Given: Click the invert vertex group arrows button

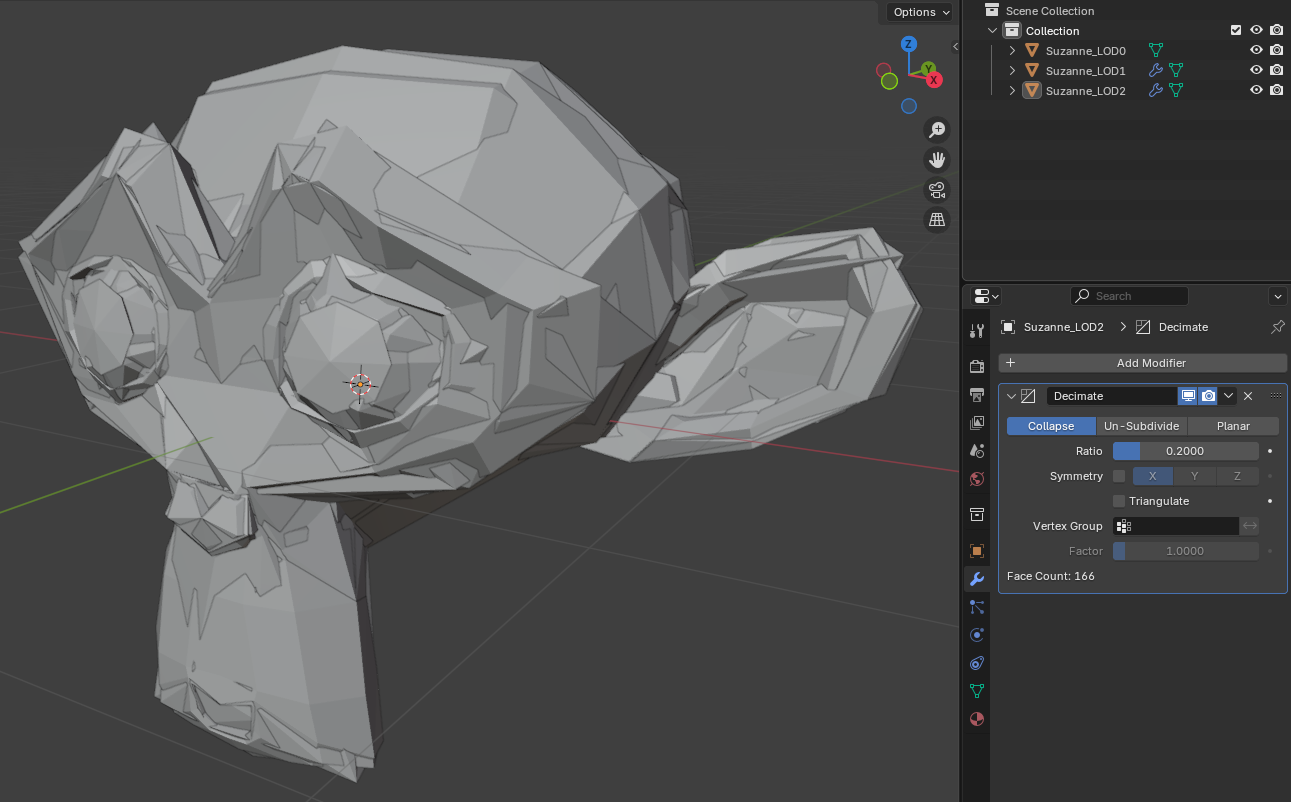Looking at the screenshot, I should coord(1250,526).
